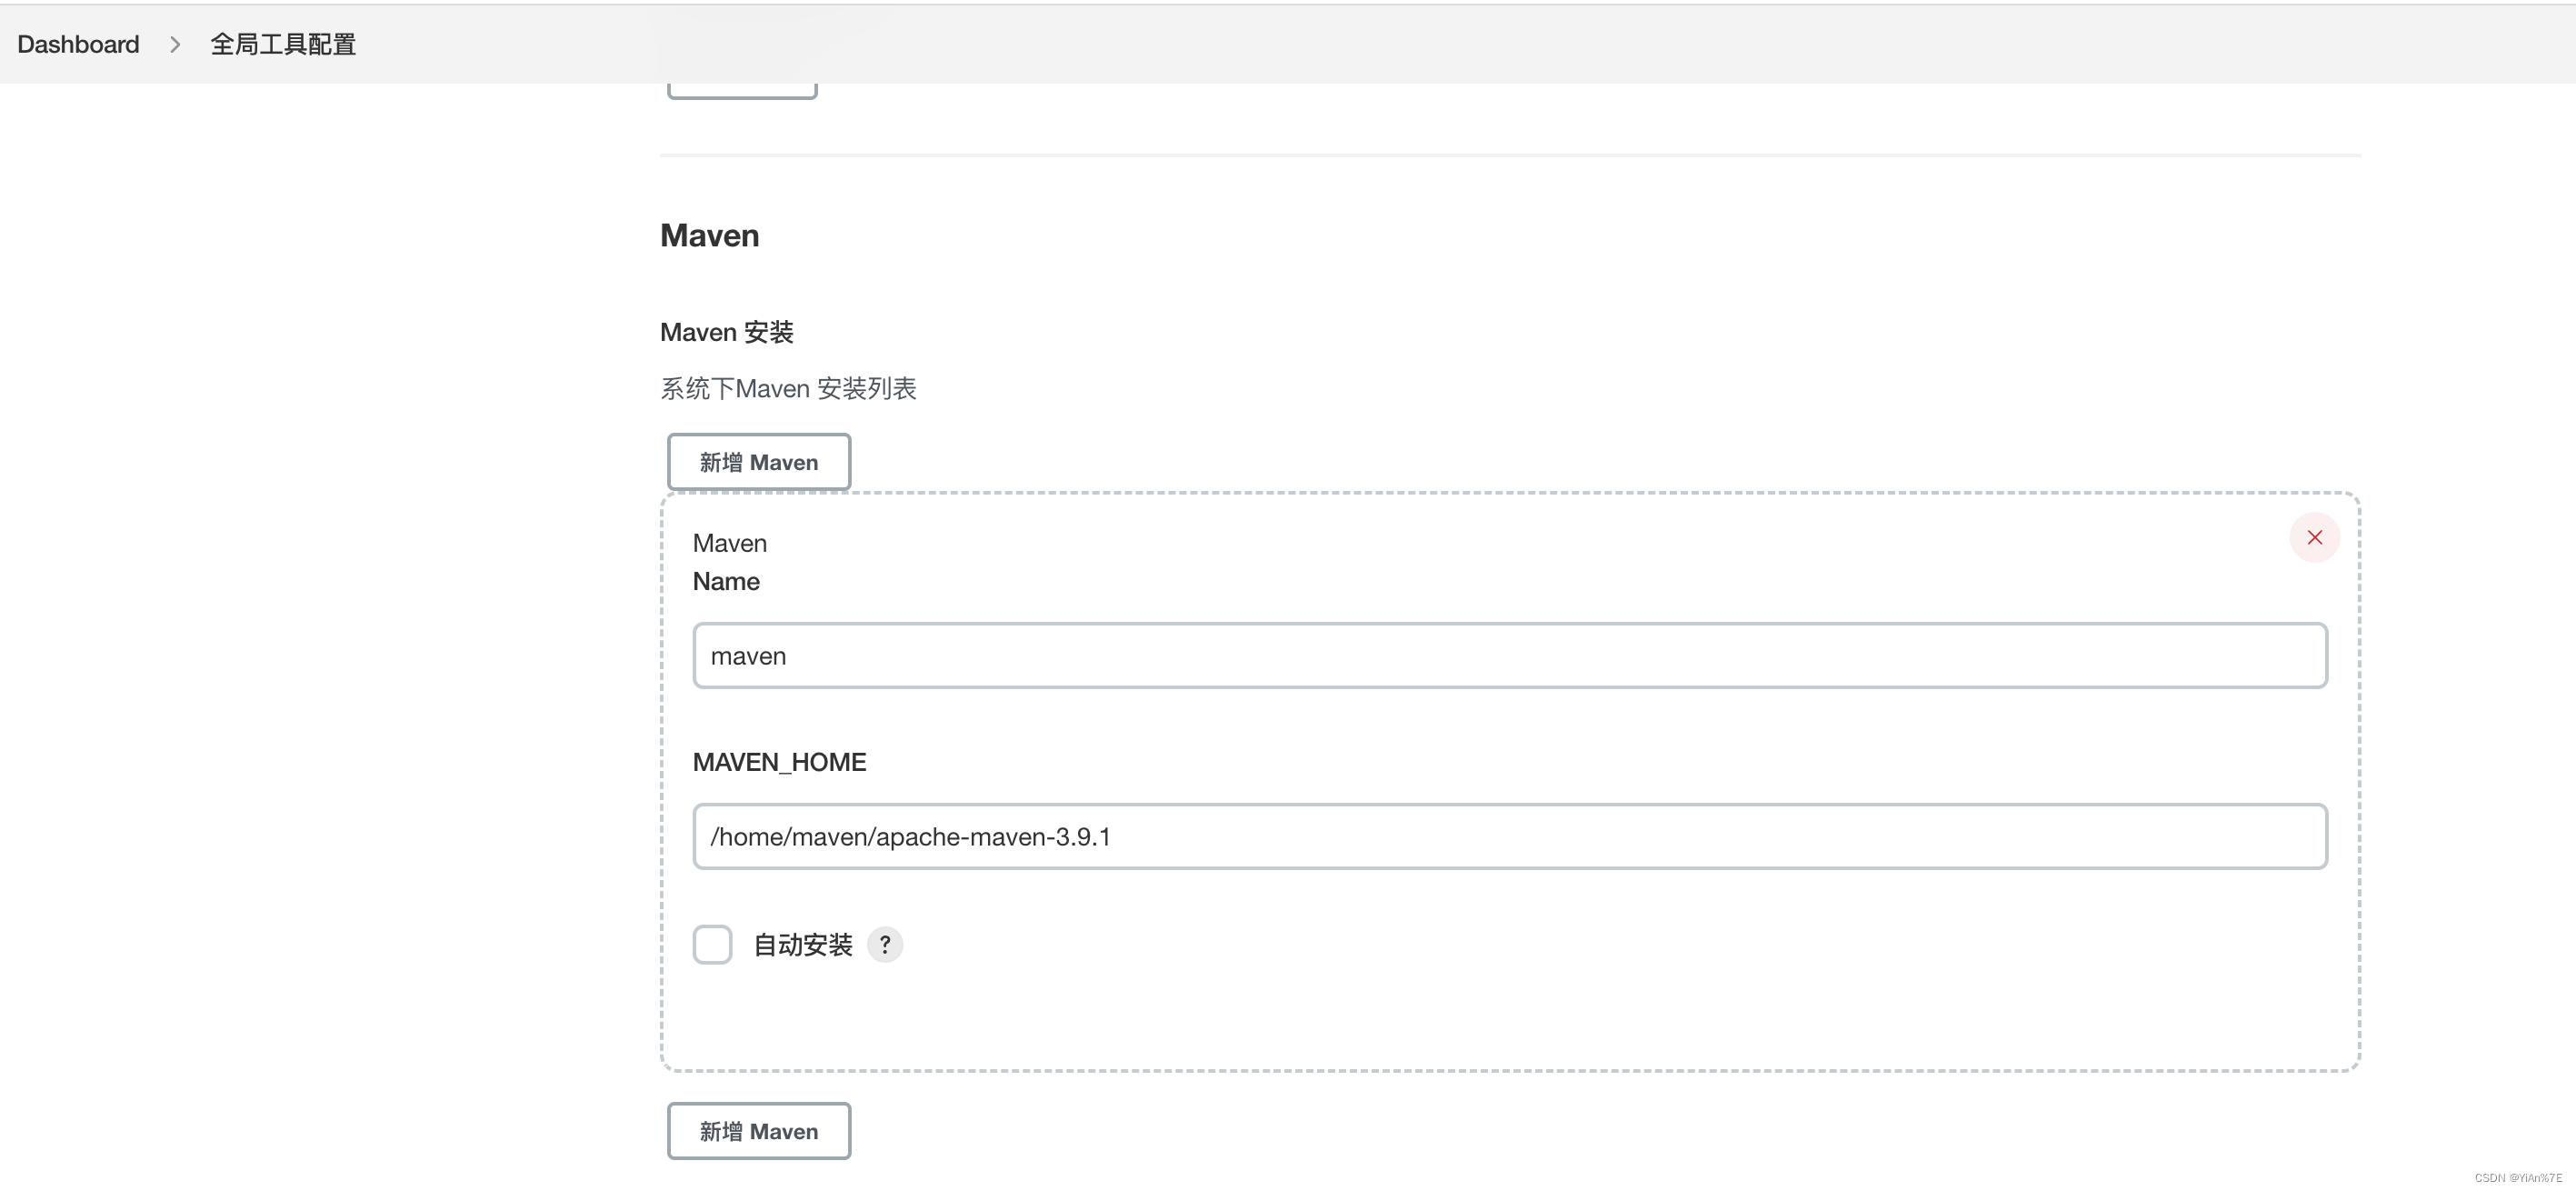Click the bold Name field label

click(x=726, y=581)
